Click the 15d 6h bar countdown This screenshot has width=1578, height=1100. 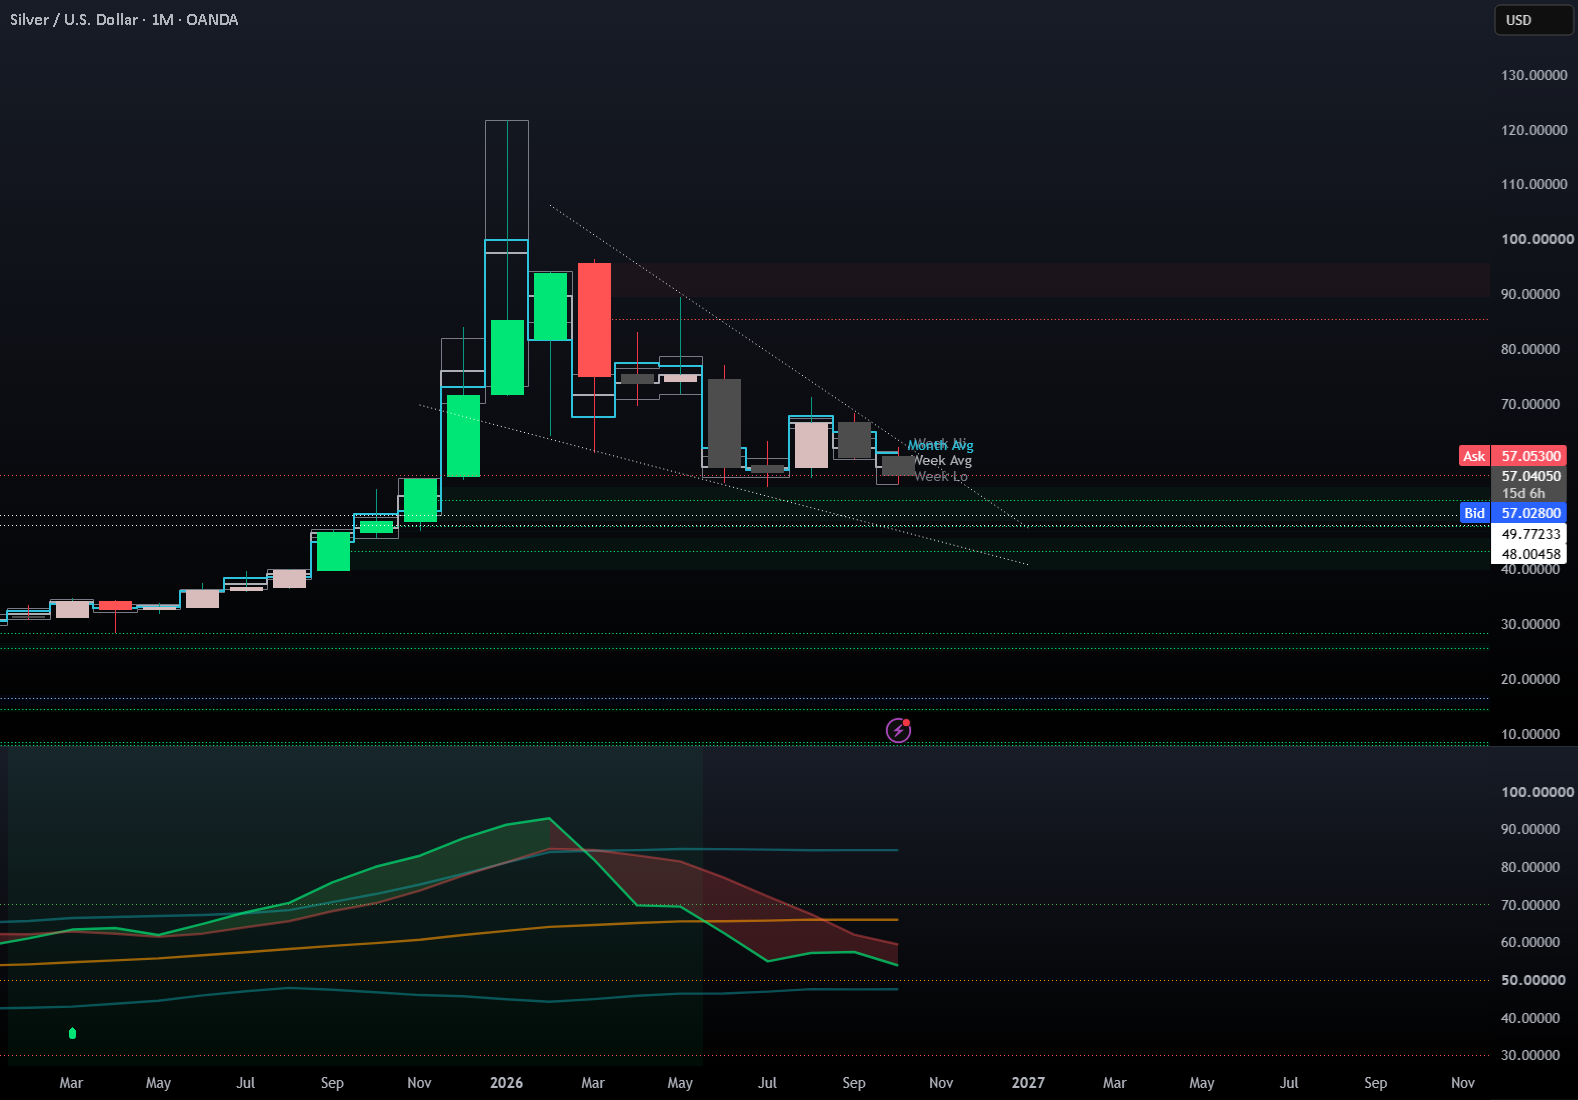coord(1523,493)
